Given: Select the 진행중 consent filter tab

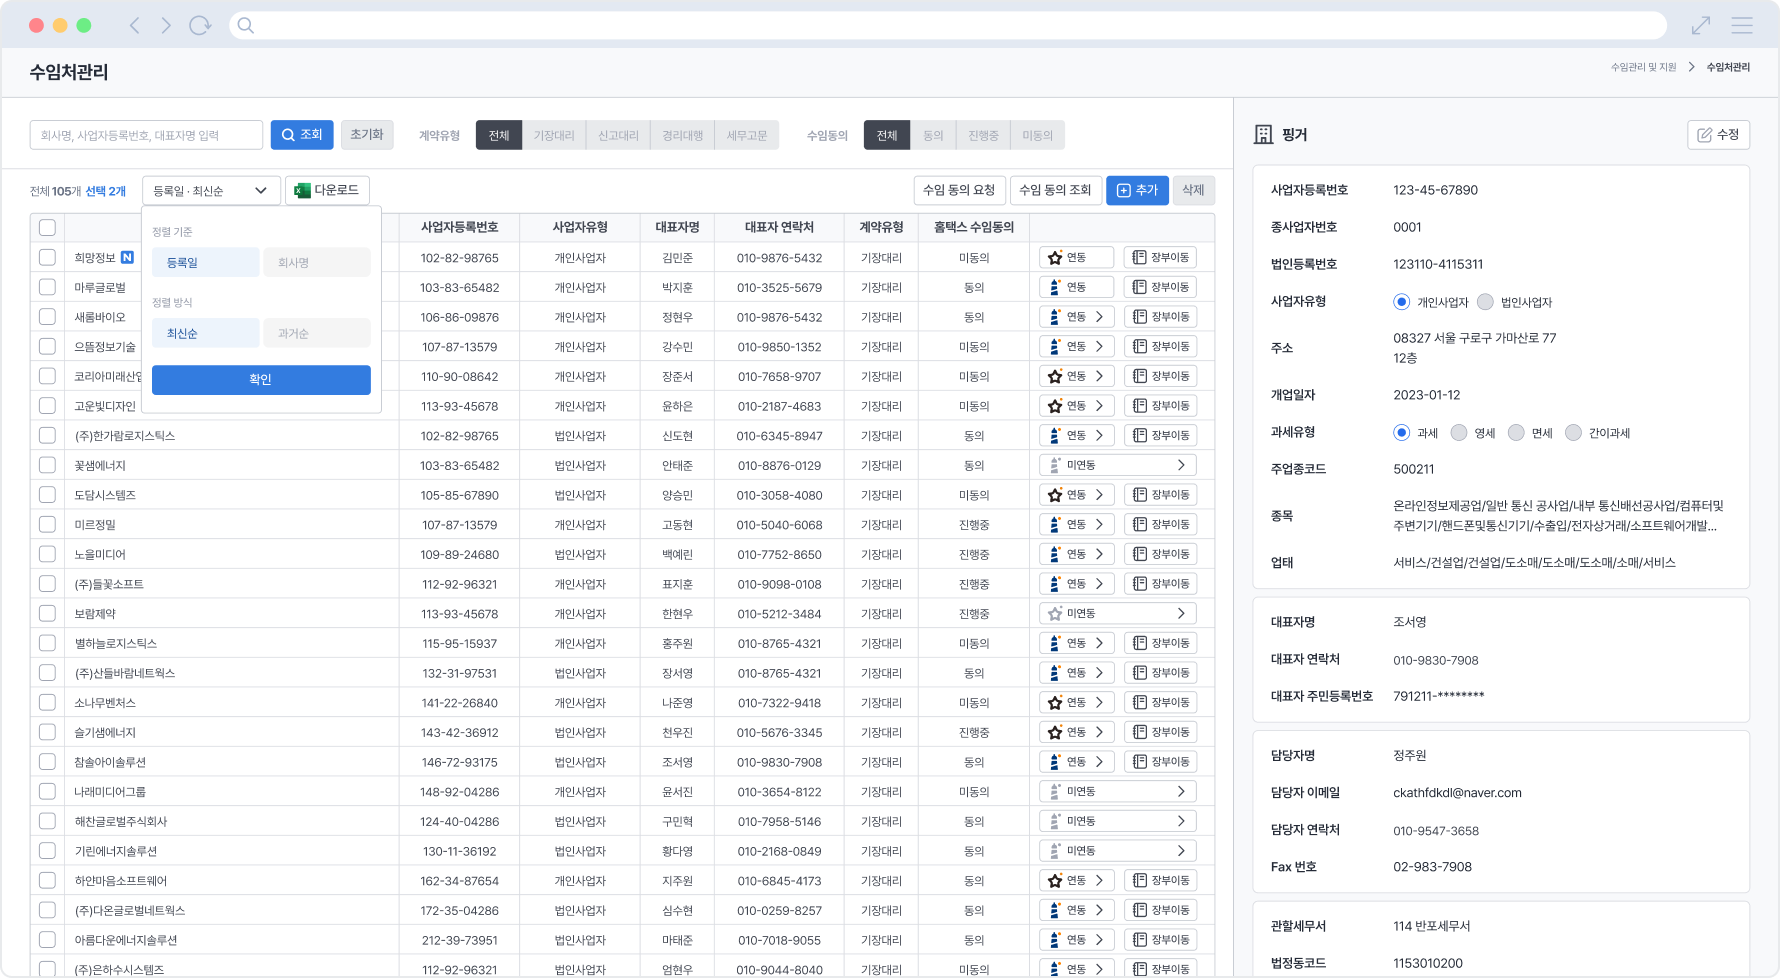Looking at the screenshot, I should pos(983,135).
